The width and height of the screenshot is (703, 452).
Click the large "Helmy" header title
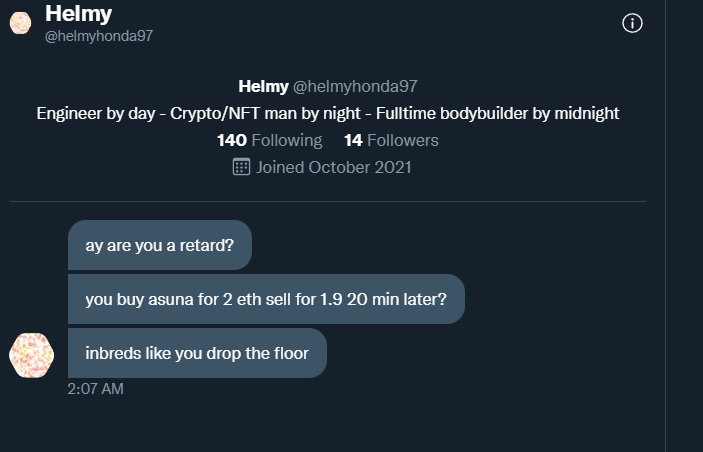pos(78,14)
